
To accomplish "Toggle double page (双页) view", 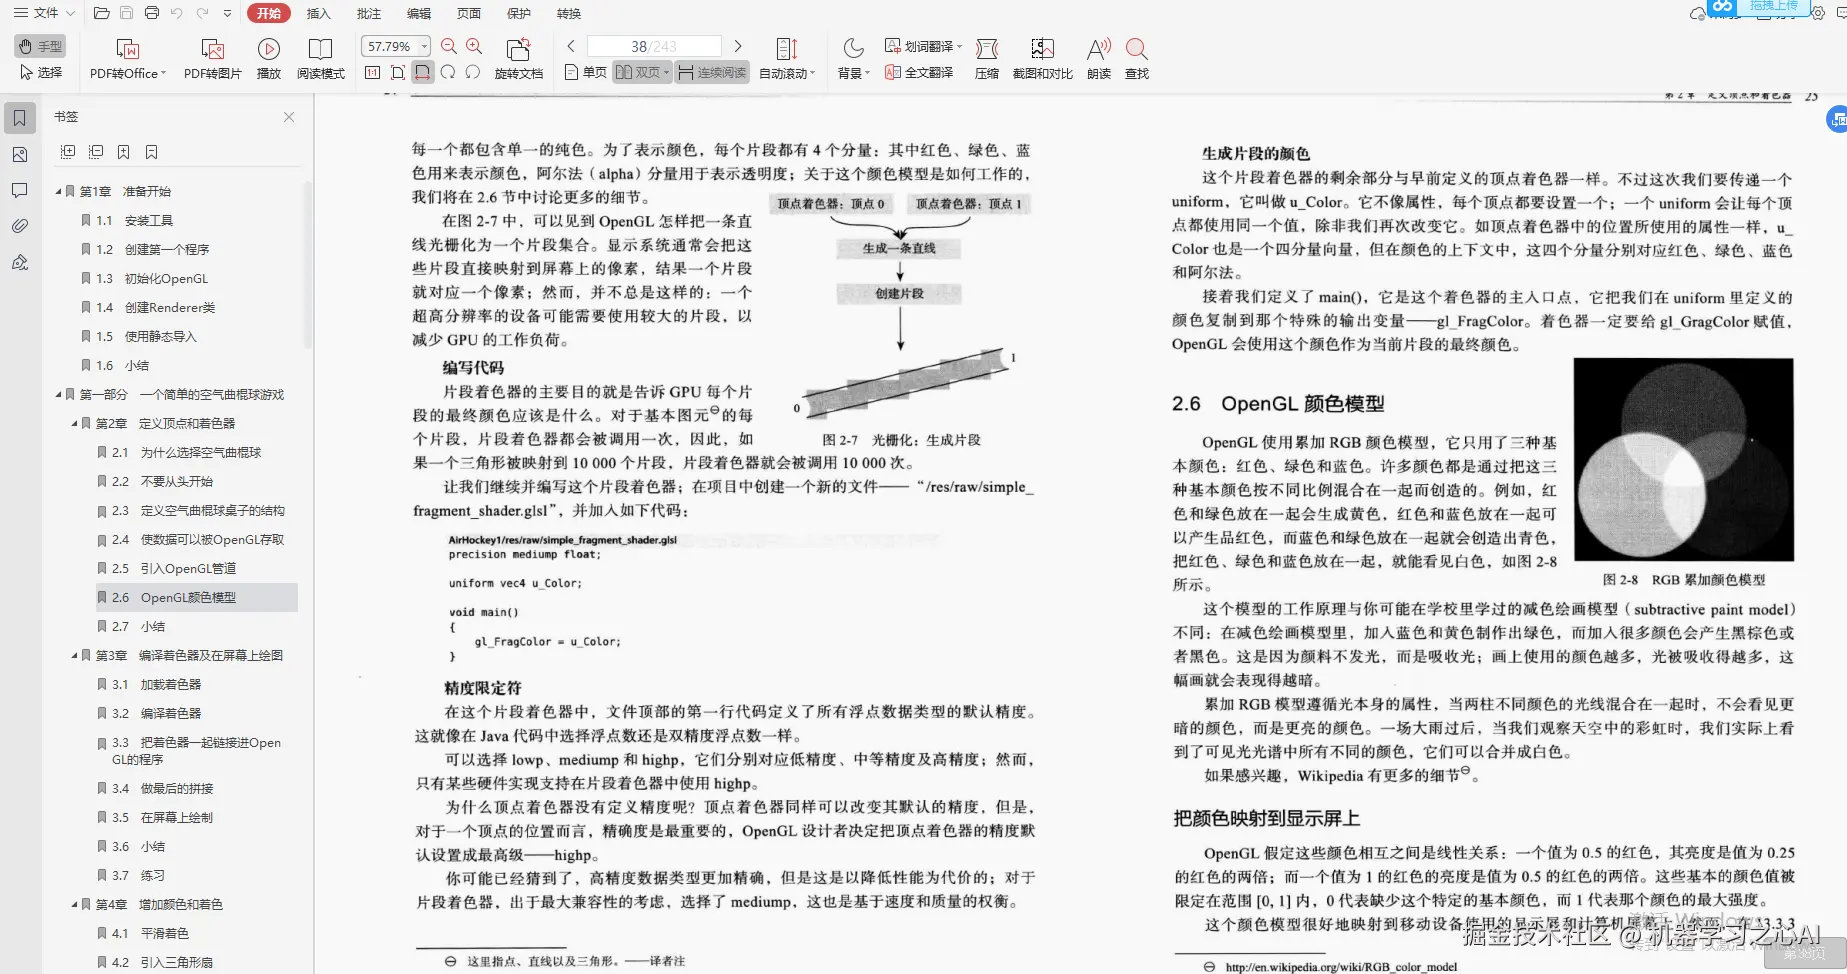I will click(642, 72).
